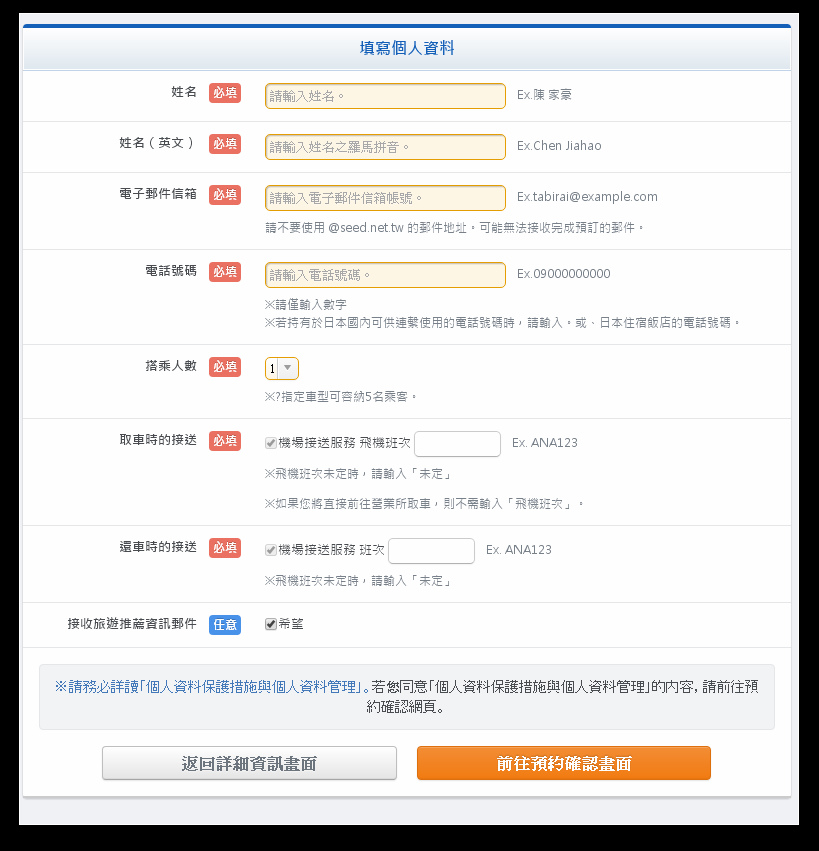Click the 還車時的接送 label
The height and width of the screenshot is (851, 819).
pos(158,547)
